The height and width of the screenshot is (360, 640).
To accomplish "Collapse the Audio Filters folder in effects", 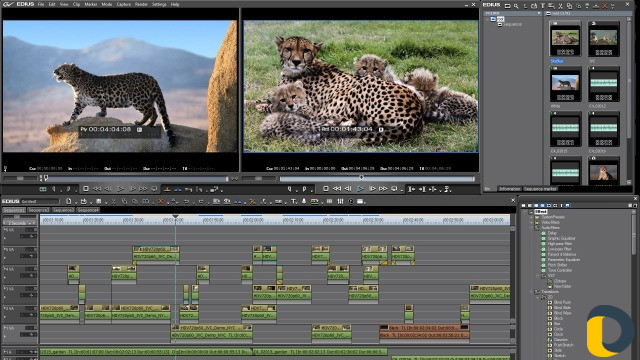I will point(531,228).
